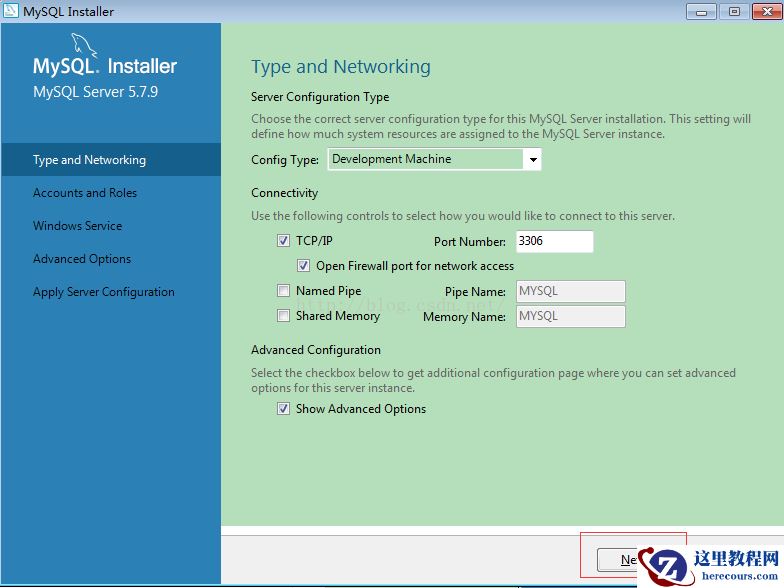This screenshot has height=588, width=784.
Task: Open the Config Type dropdown arrow
Action: tap(533, 160)
